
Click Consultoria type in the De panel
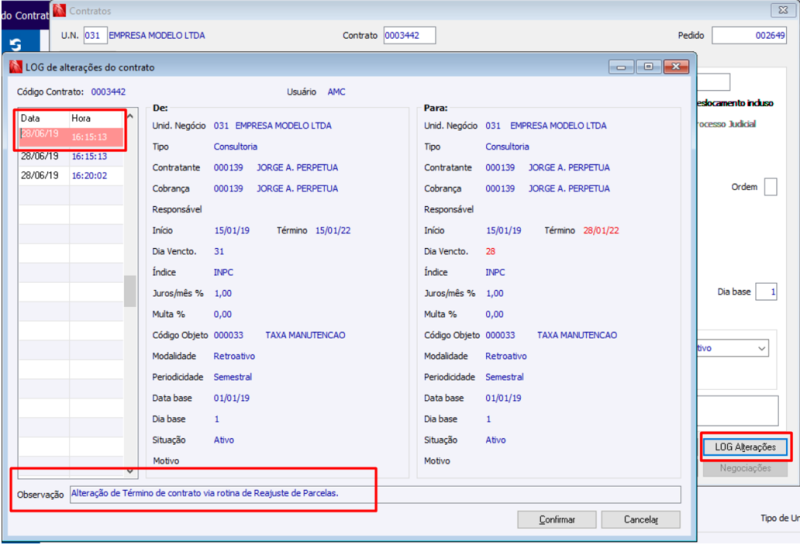click(235, 147)
